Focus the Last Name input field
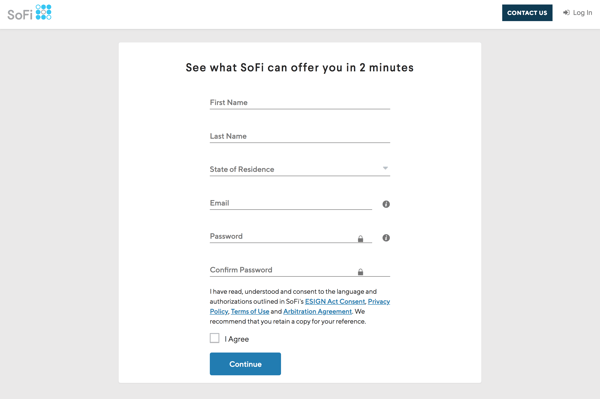The height and width of the screenshot is (399, 600). [300, 136]
